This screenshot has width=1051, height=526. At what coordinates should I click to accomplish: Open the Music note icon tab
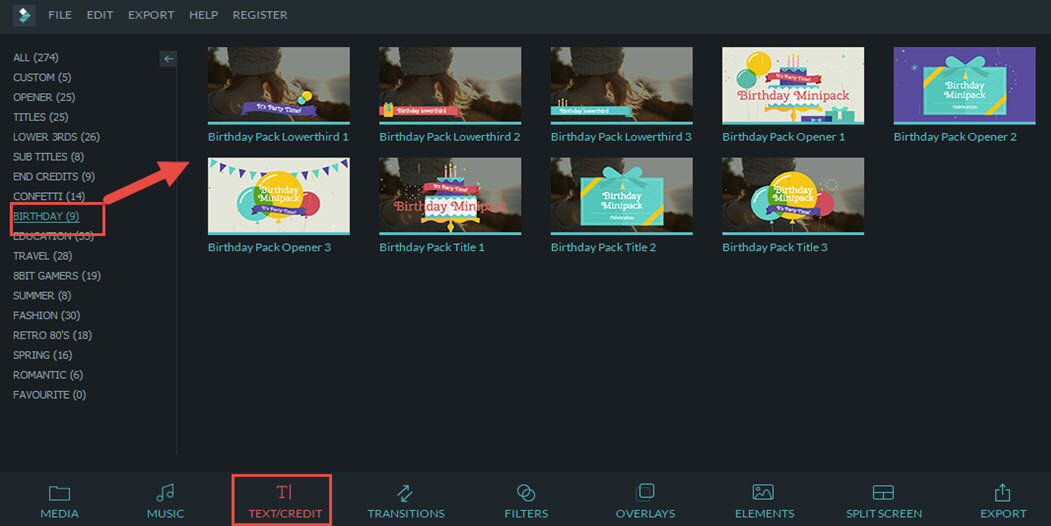pos(165,493)
